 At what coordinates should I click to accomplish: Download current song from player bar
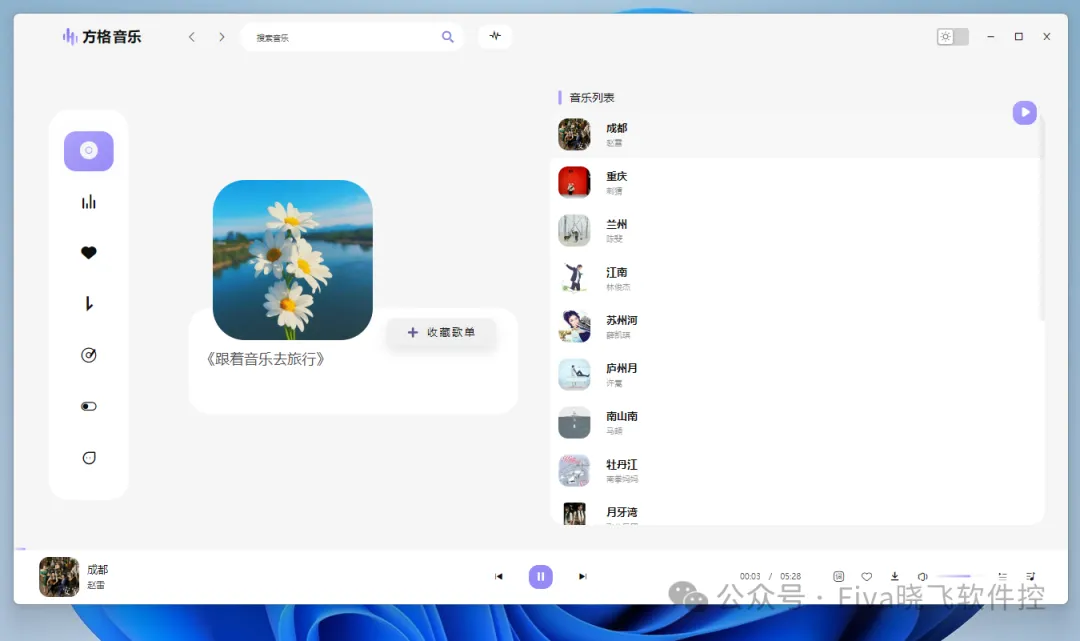click(895, 576)
